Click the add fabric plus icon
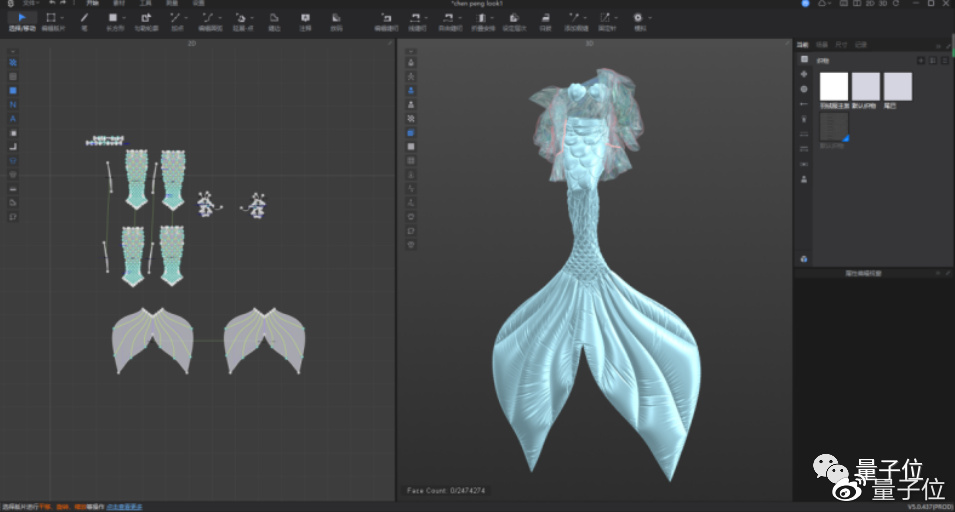955x512 pixels. click(x=920, y=60)
